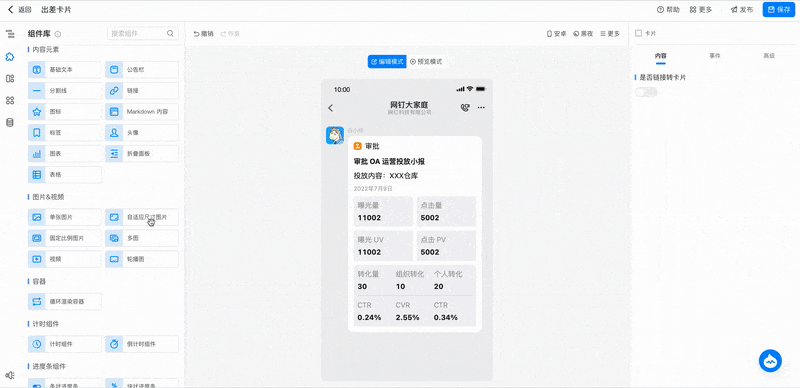Select the 单张图片 component
The width and height of the screenshot is (800, 388).
[x=65, y=217]
